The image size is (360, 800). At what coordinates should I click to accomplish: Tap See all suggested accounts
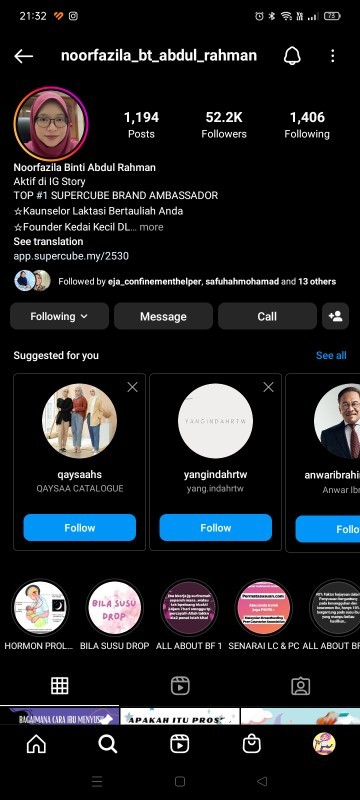point(331,356)
